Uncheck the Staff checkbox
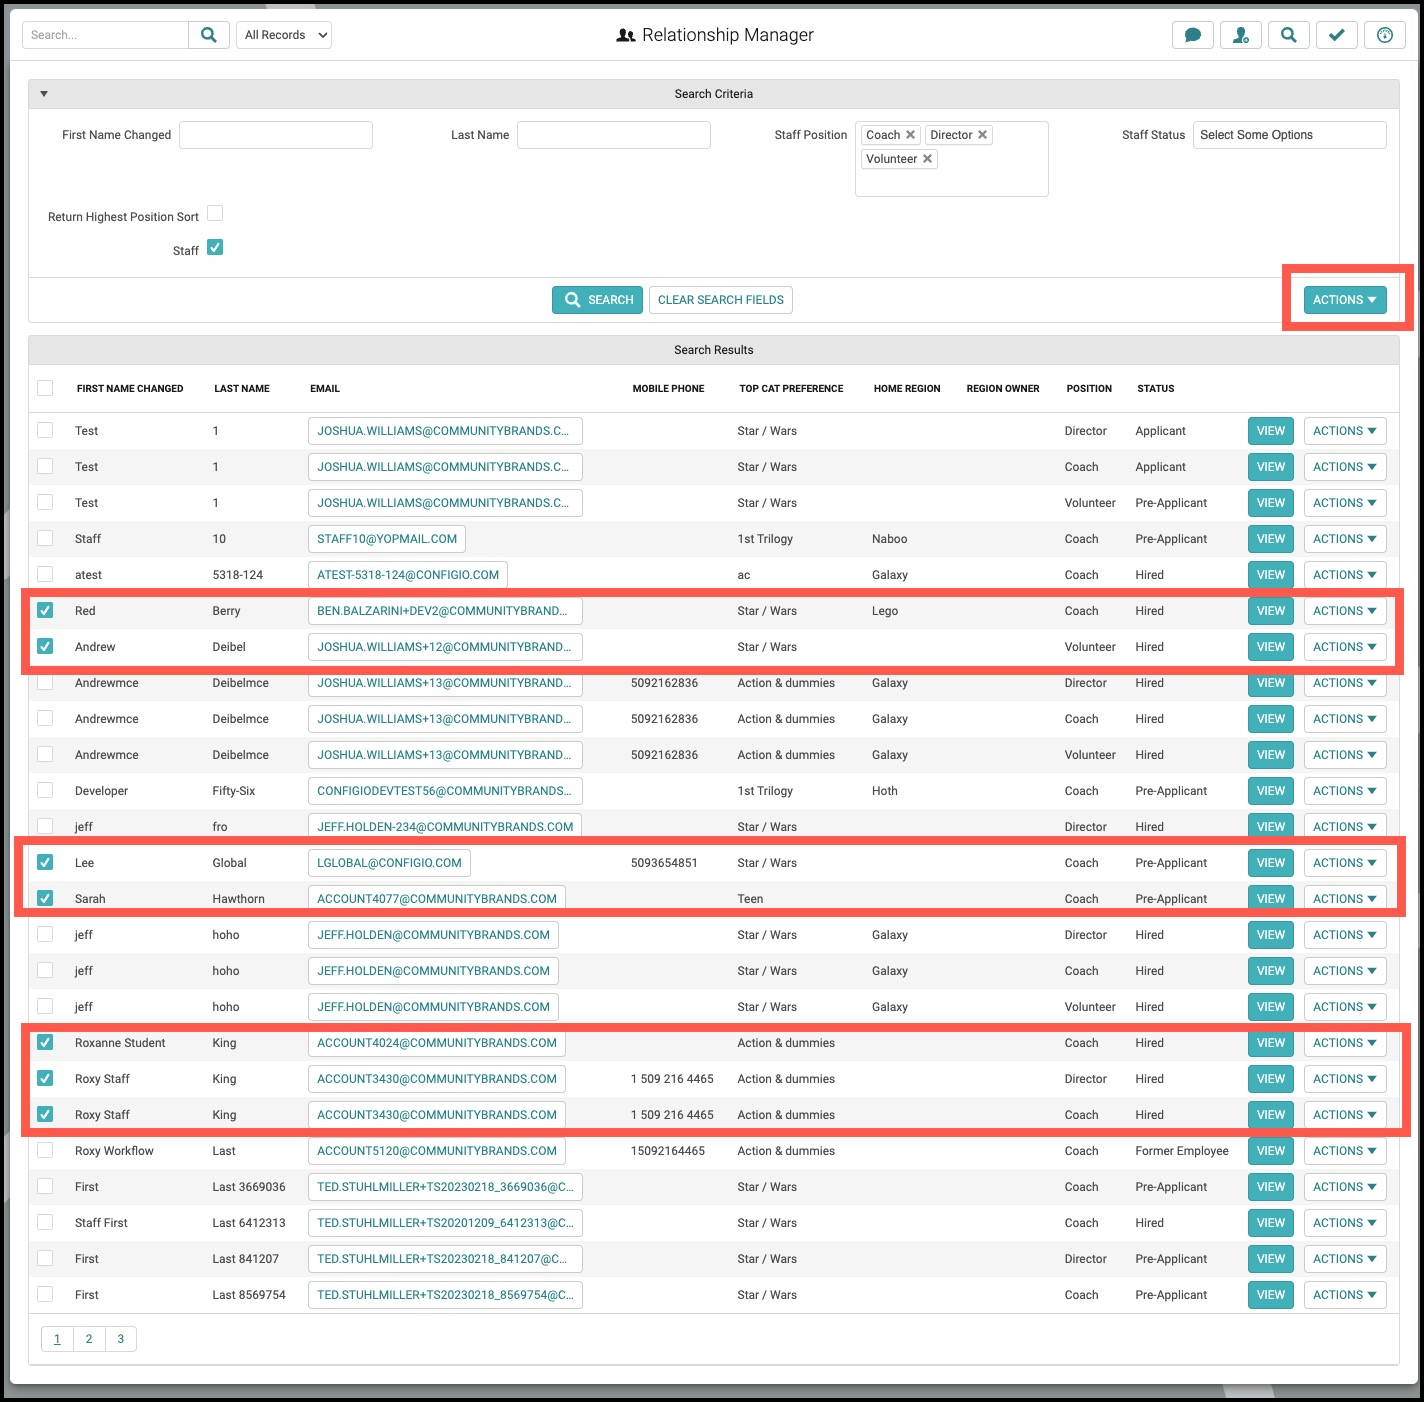The image size is (1424, 1402). coord(215,248)
